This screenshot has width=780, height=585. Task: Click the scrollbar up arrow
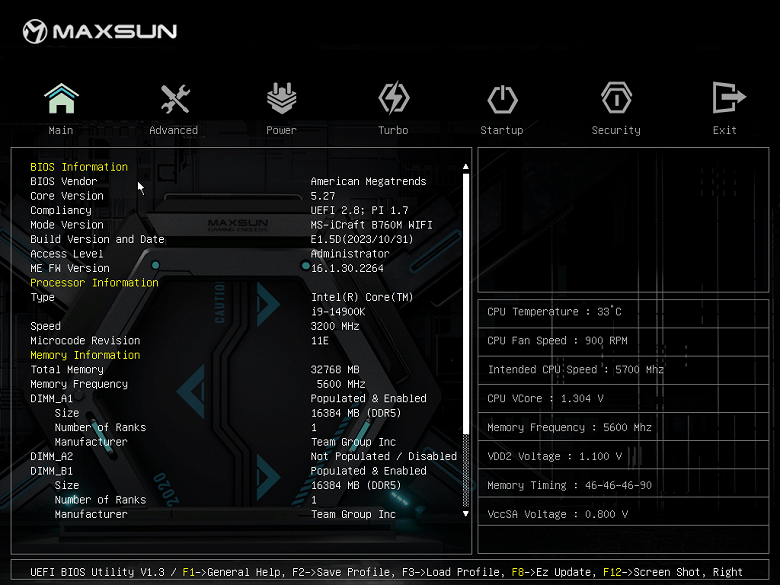466,167
